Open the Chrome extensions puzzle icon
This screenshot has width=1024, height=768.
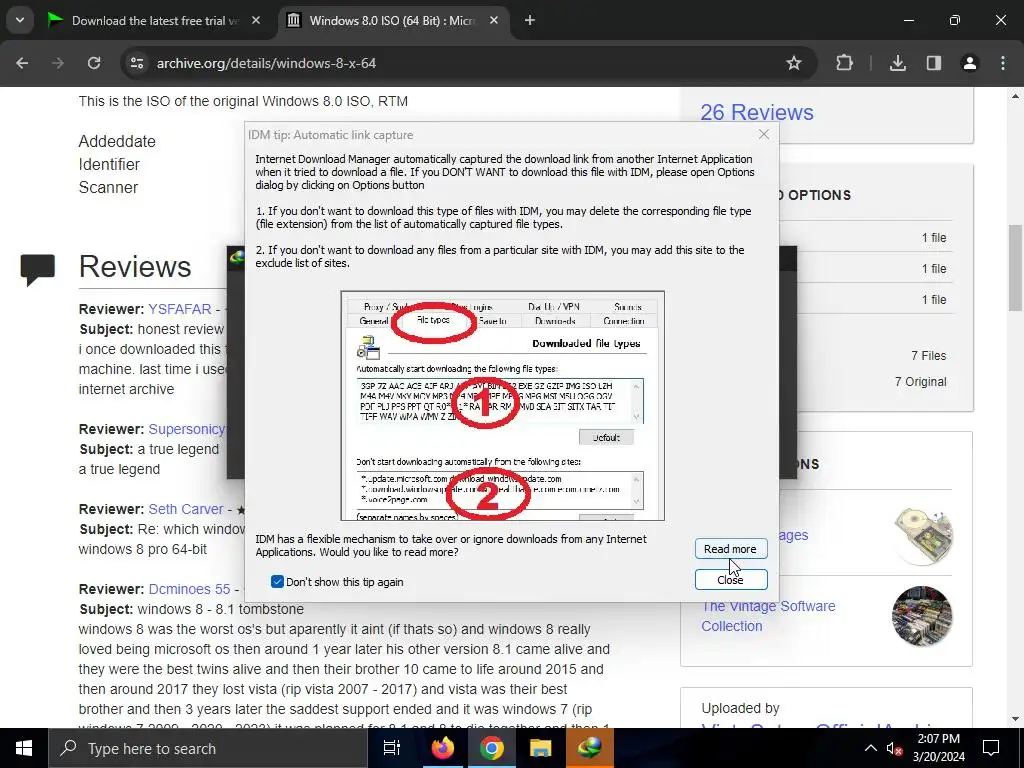click(844, 63)
